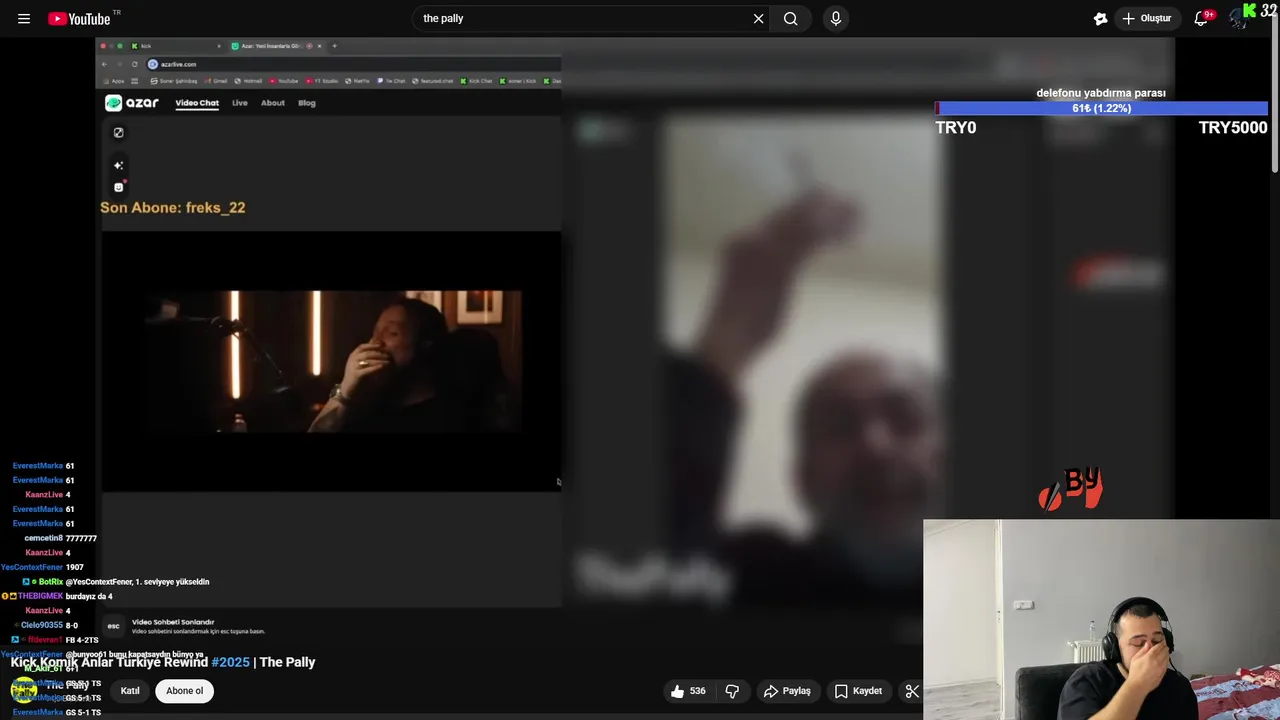This screenshot has width=1280, height=720.
Task: Dislike the video with thumbs down
Action: click(733, 691)
